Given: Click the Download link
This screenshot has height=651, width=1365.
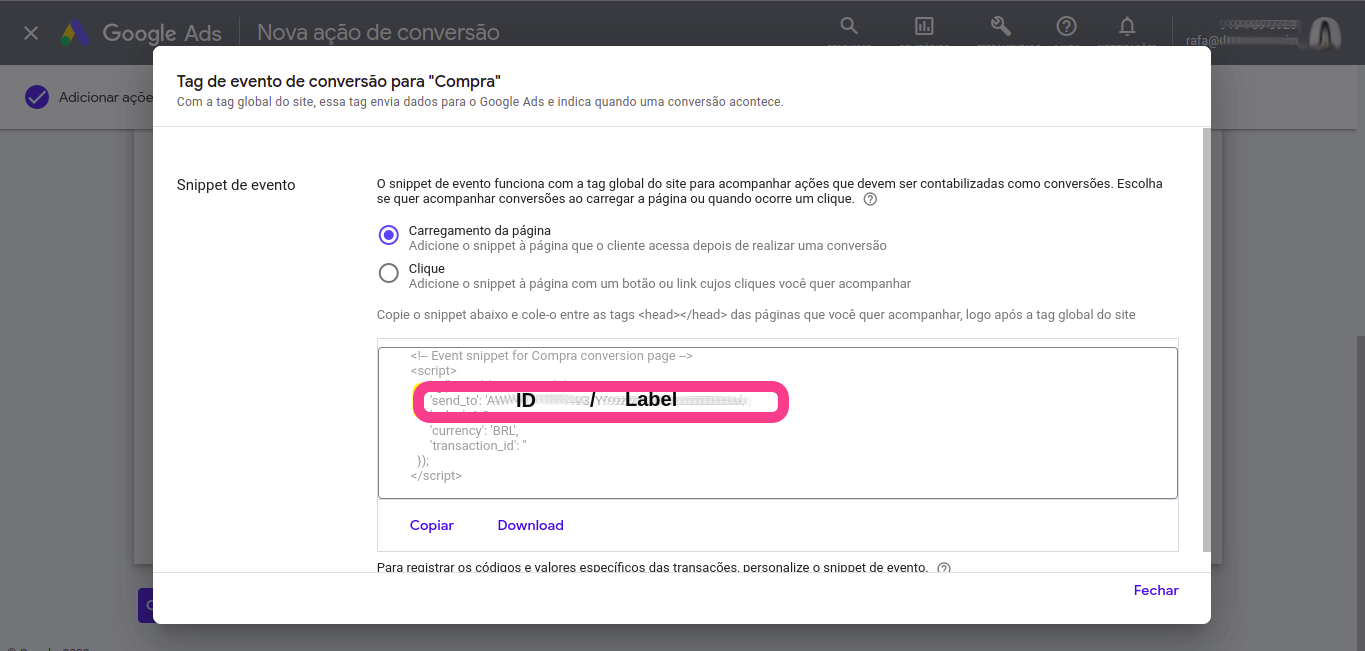Looking at the screenshot, I should click(531, 525).
